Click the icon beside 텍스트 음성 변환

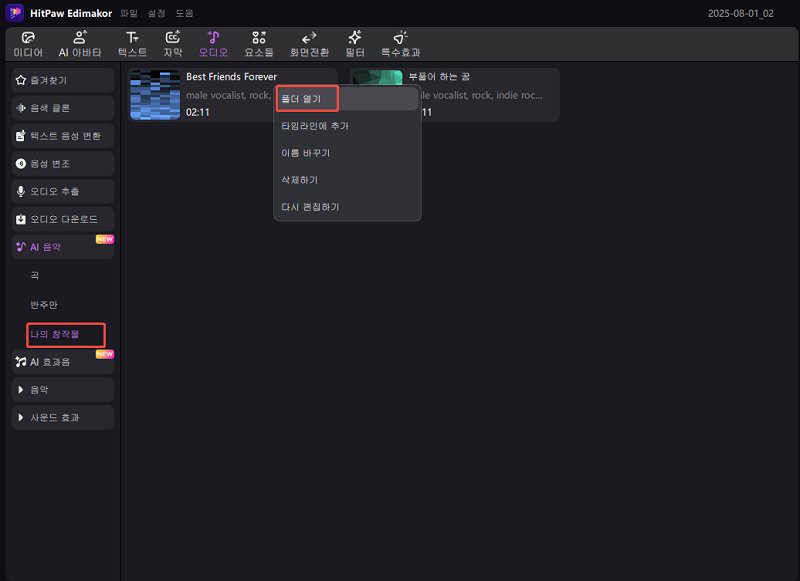[x=20, y=136]
